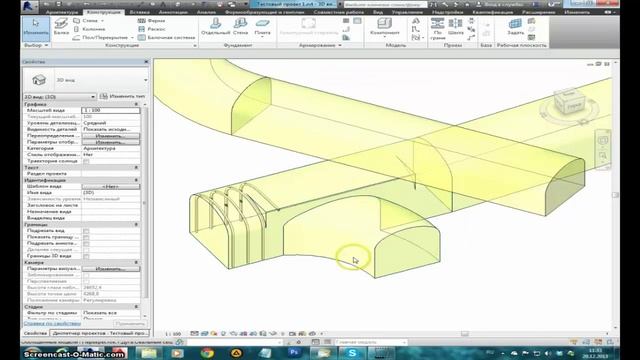
Task: Pick the Стена foundation tool in Фундамент panel
Action: pos(240,27)
